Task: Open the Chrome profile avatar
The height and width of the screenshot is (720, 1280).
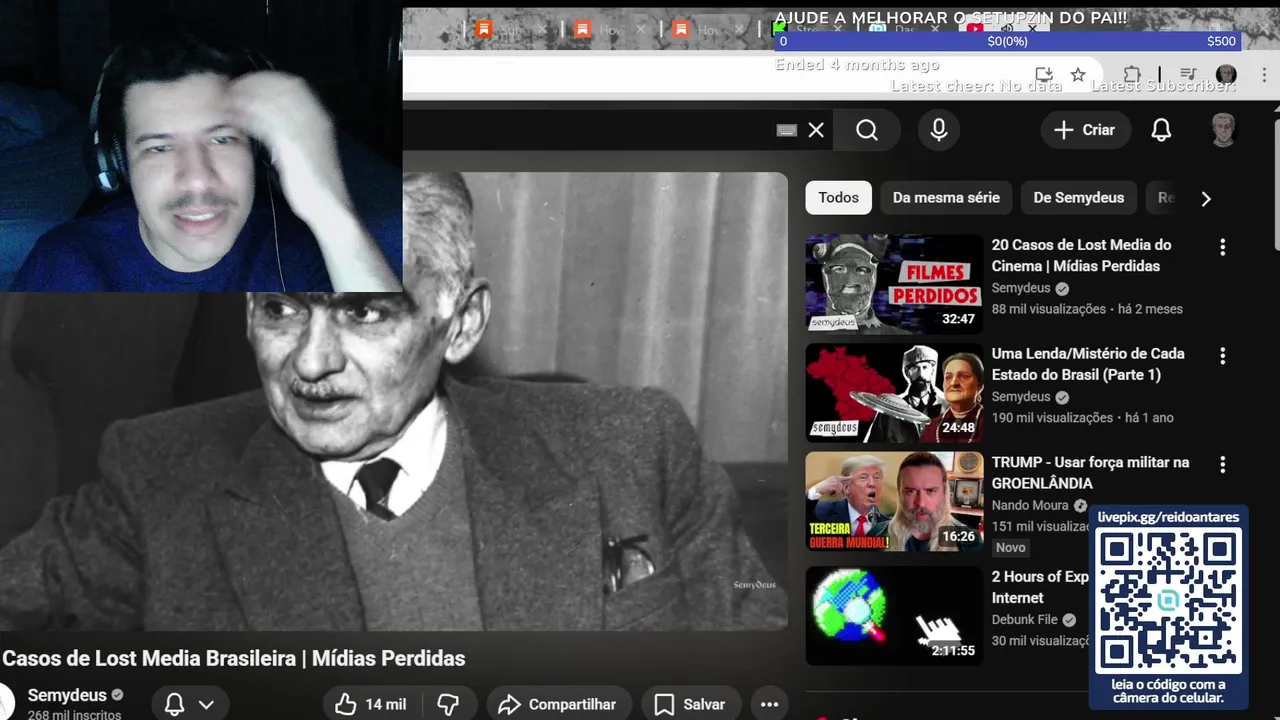Action: coord(1226,75)
